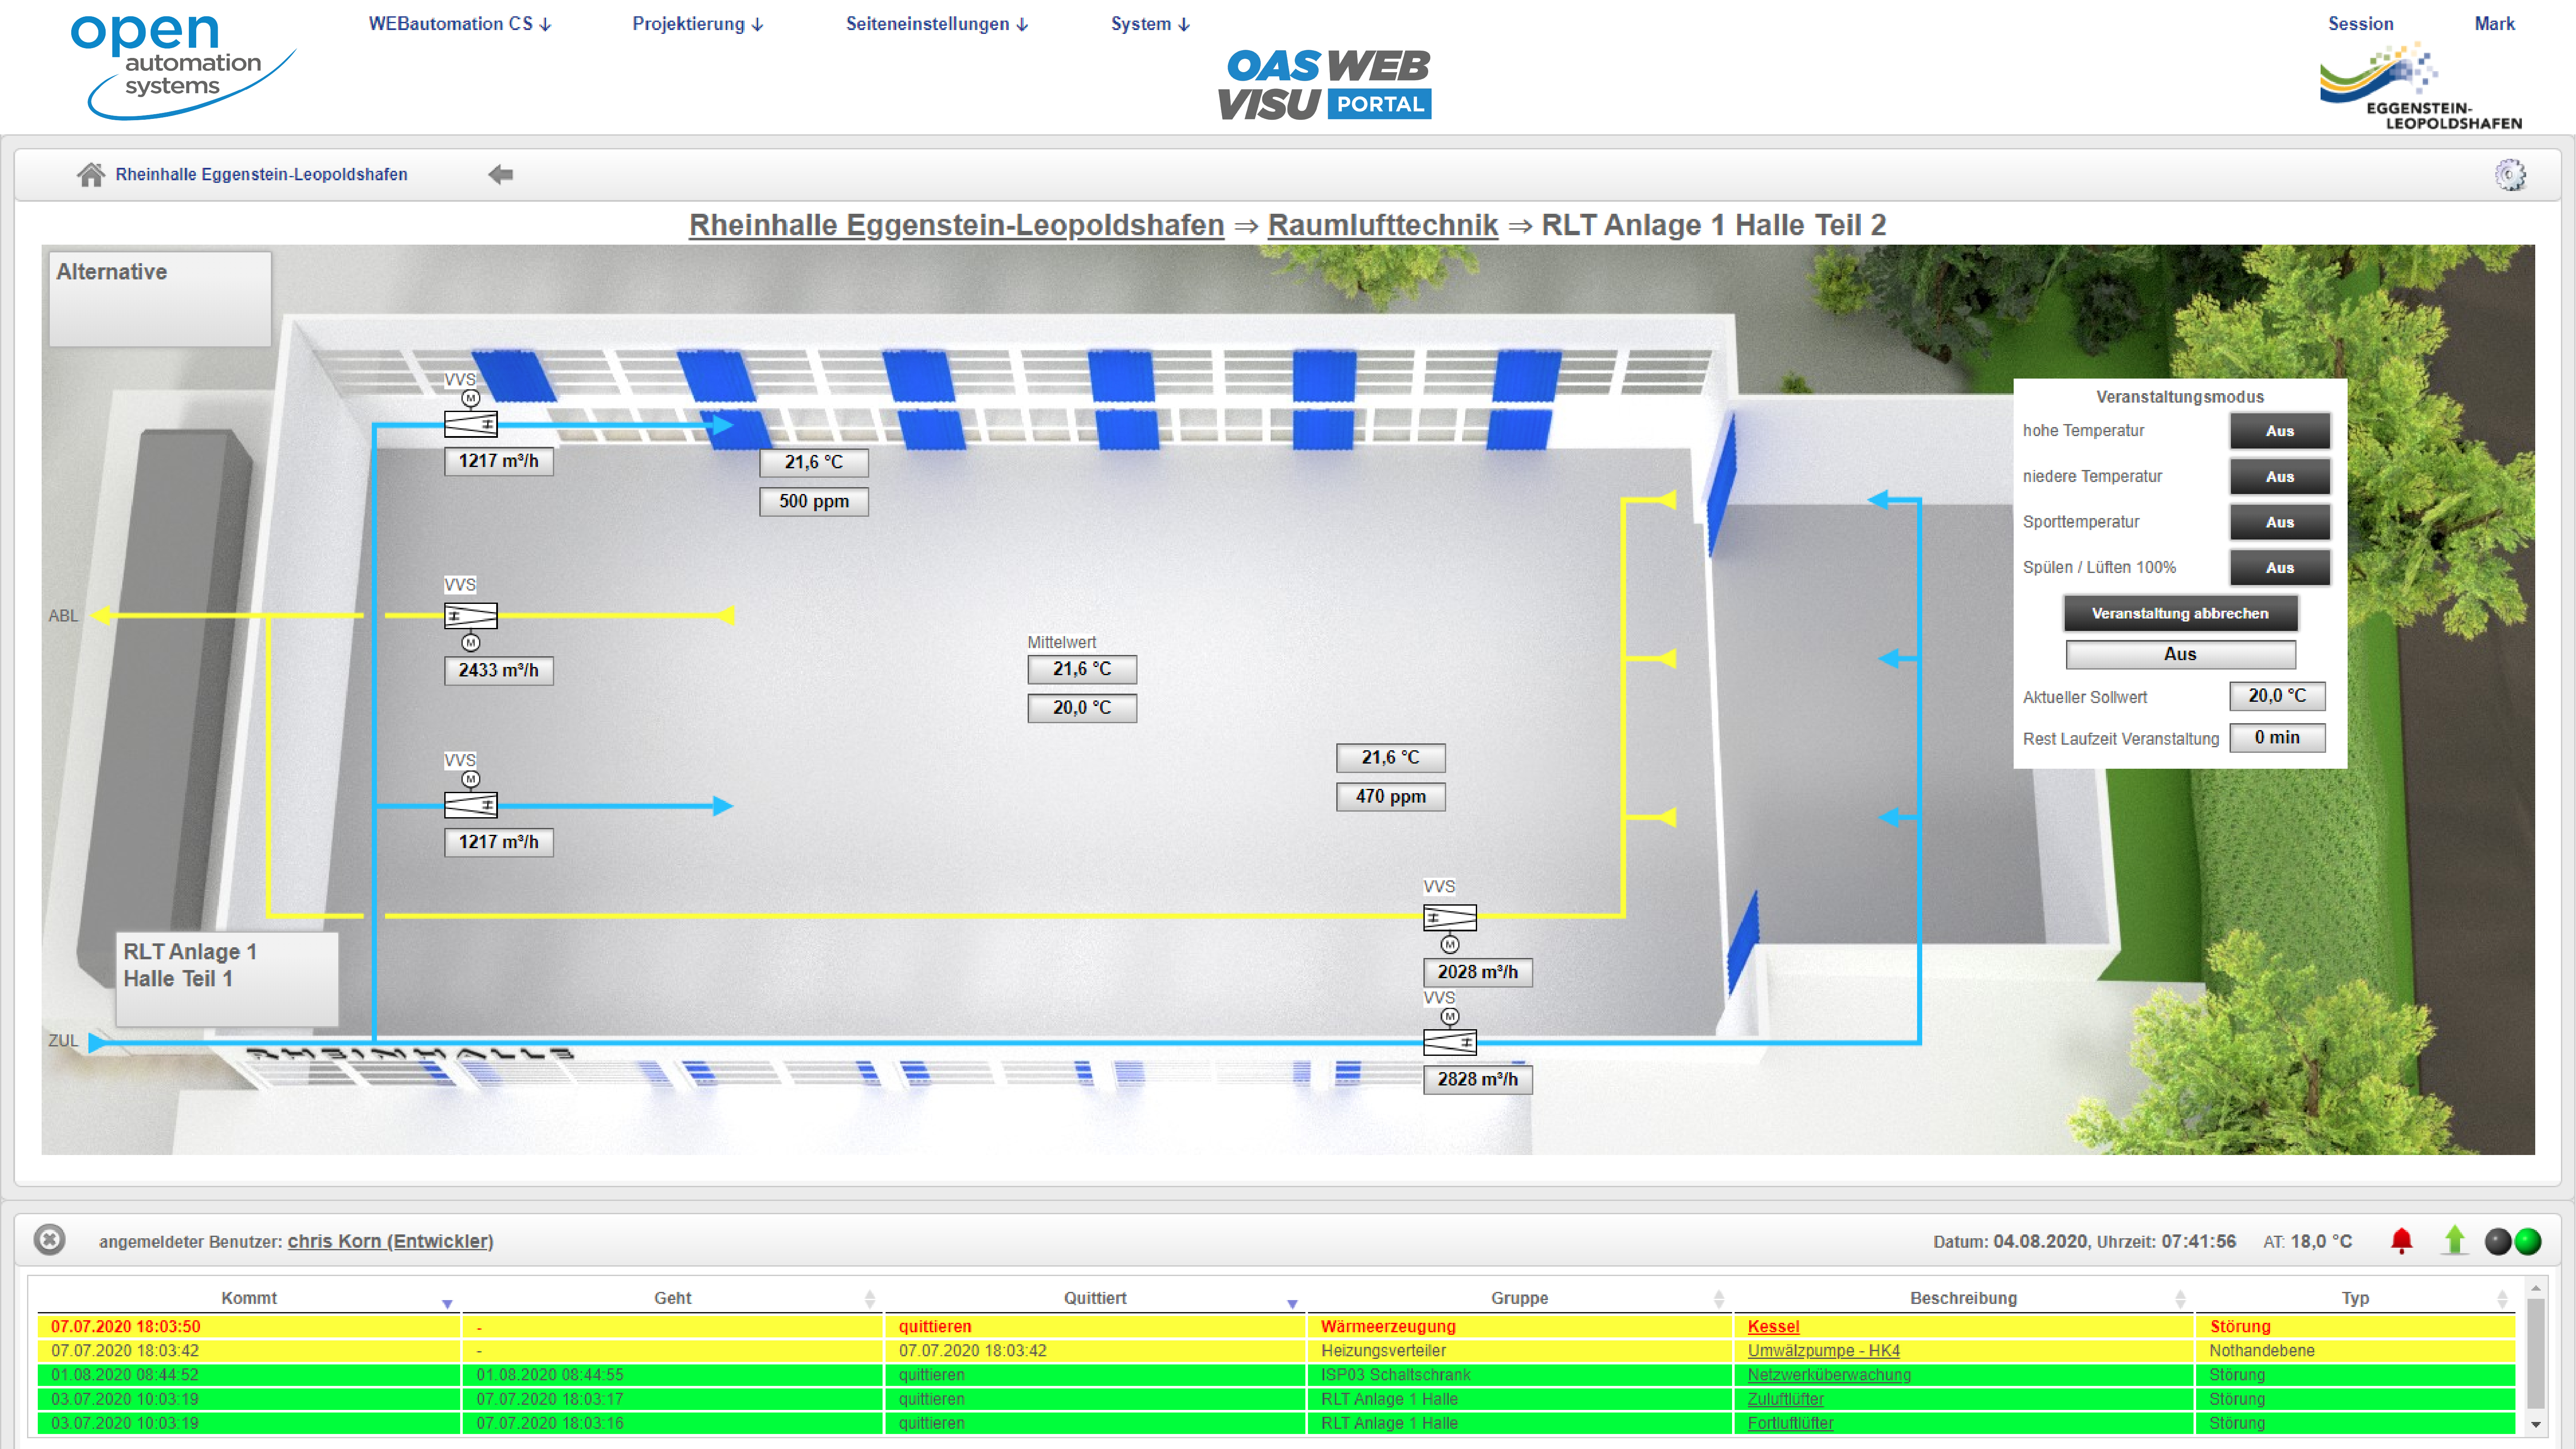The image size is (2576, 1449).
Task: Click the VVS damper symbol above 2433 m³/h
Action: pyautogui.click(x=470, y=615)
